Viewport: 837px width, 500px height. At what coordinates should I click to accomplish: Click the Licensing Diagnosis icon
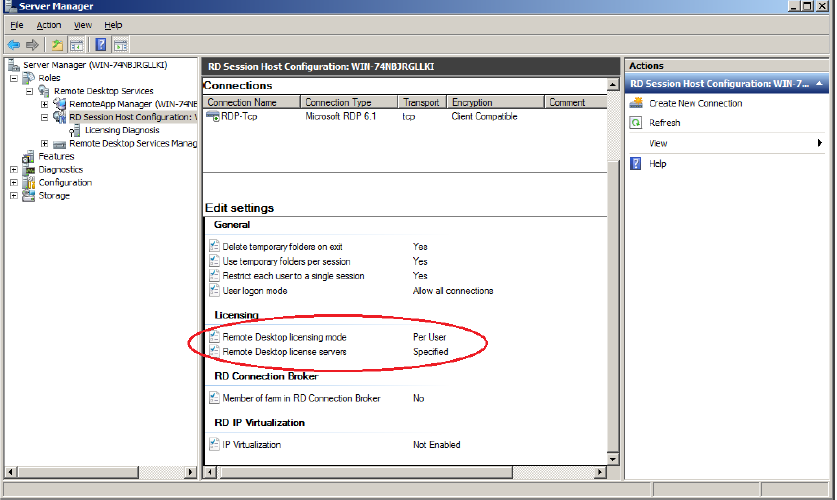(75, 130)
